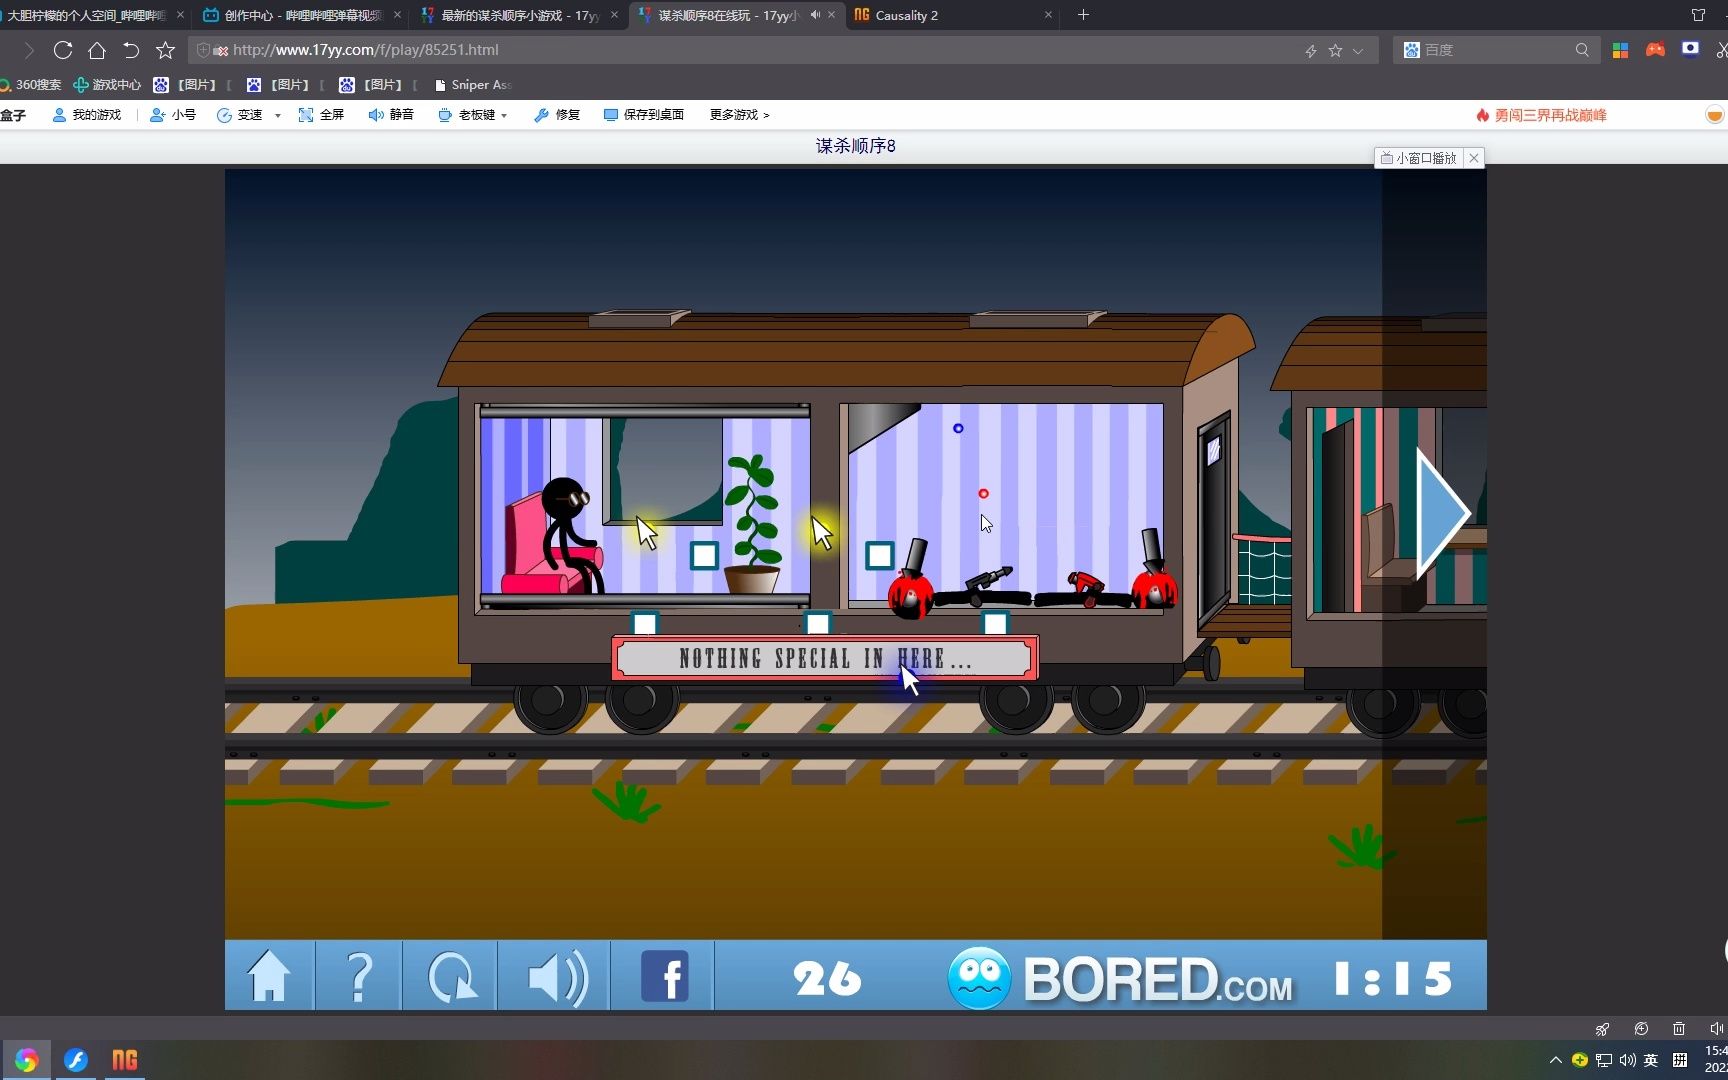The height and width of the screenshot is (1080, 1728).
Task: Open the system volume tray icon
Action: pos(1627,1060)
